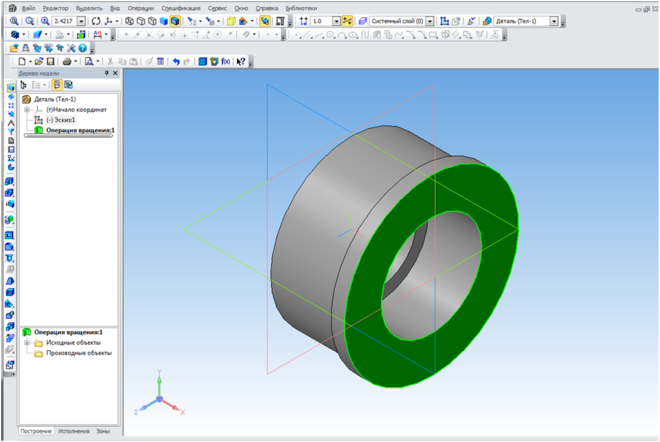Viewport: 660px width, 442px height.
Task: Open the new document dropdown arrow
Action: click(x=30, y=61)
